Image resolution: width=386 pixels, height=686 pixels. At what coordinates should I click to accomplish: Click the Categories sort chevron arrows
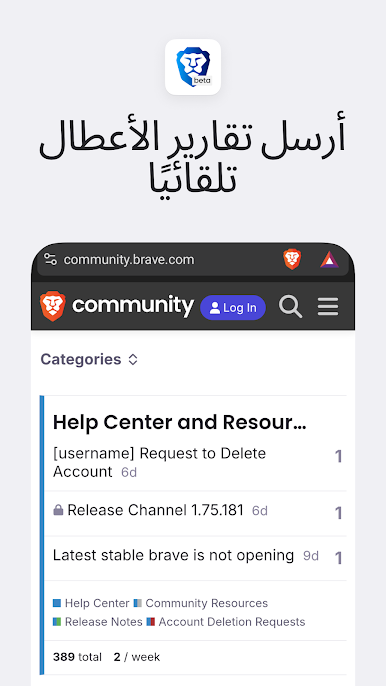(x=133, y=360)
